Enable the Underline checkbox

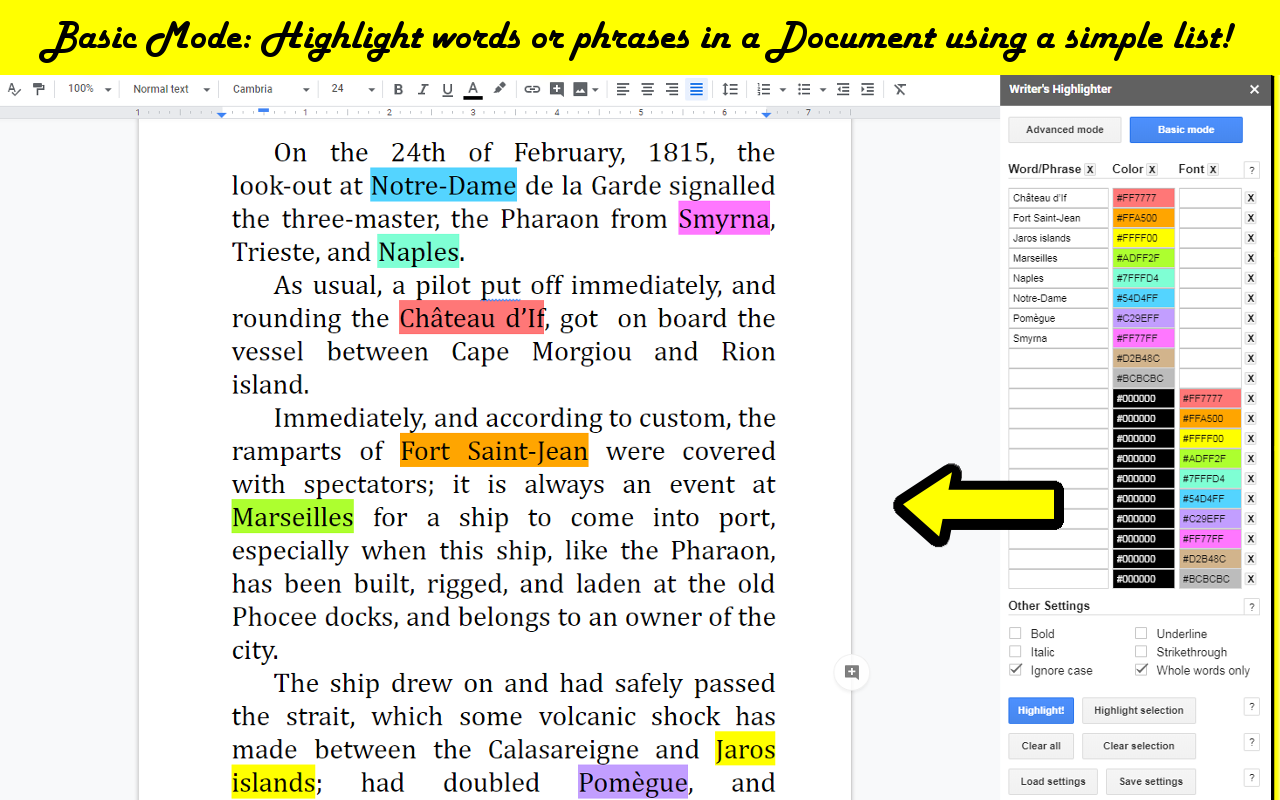(1141, 633)
